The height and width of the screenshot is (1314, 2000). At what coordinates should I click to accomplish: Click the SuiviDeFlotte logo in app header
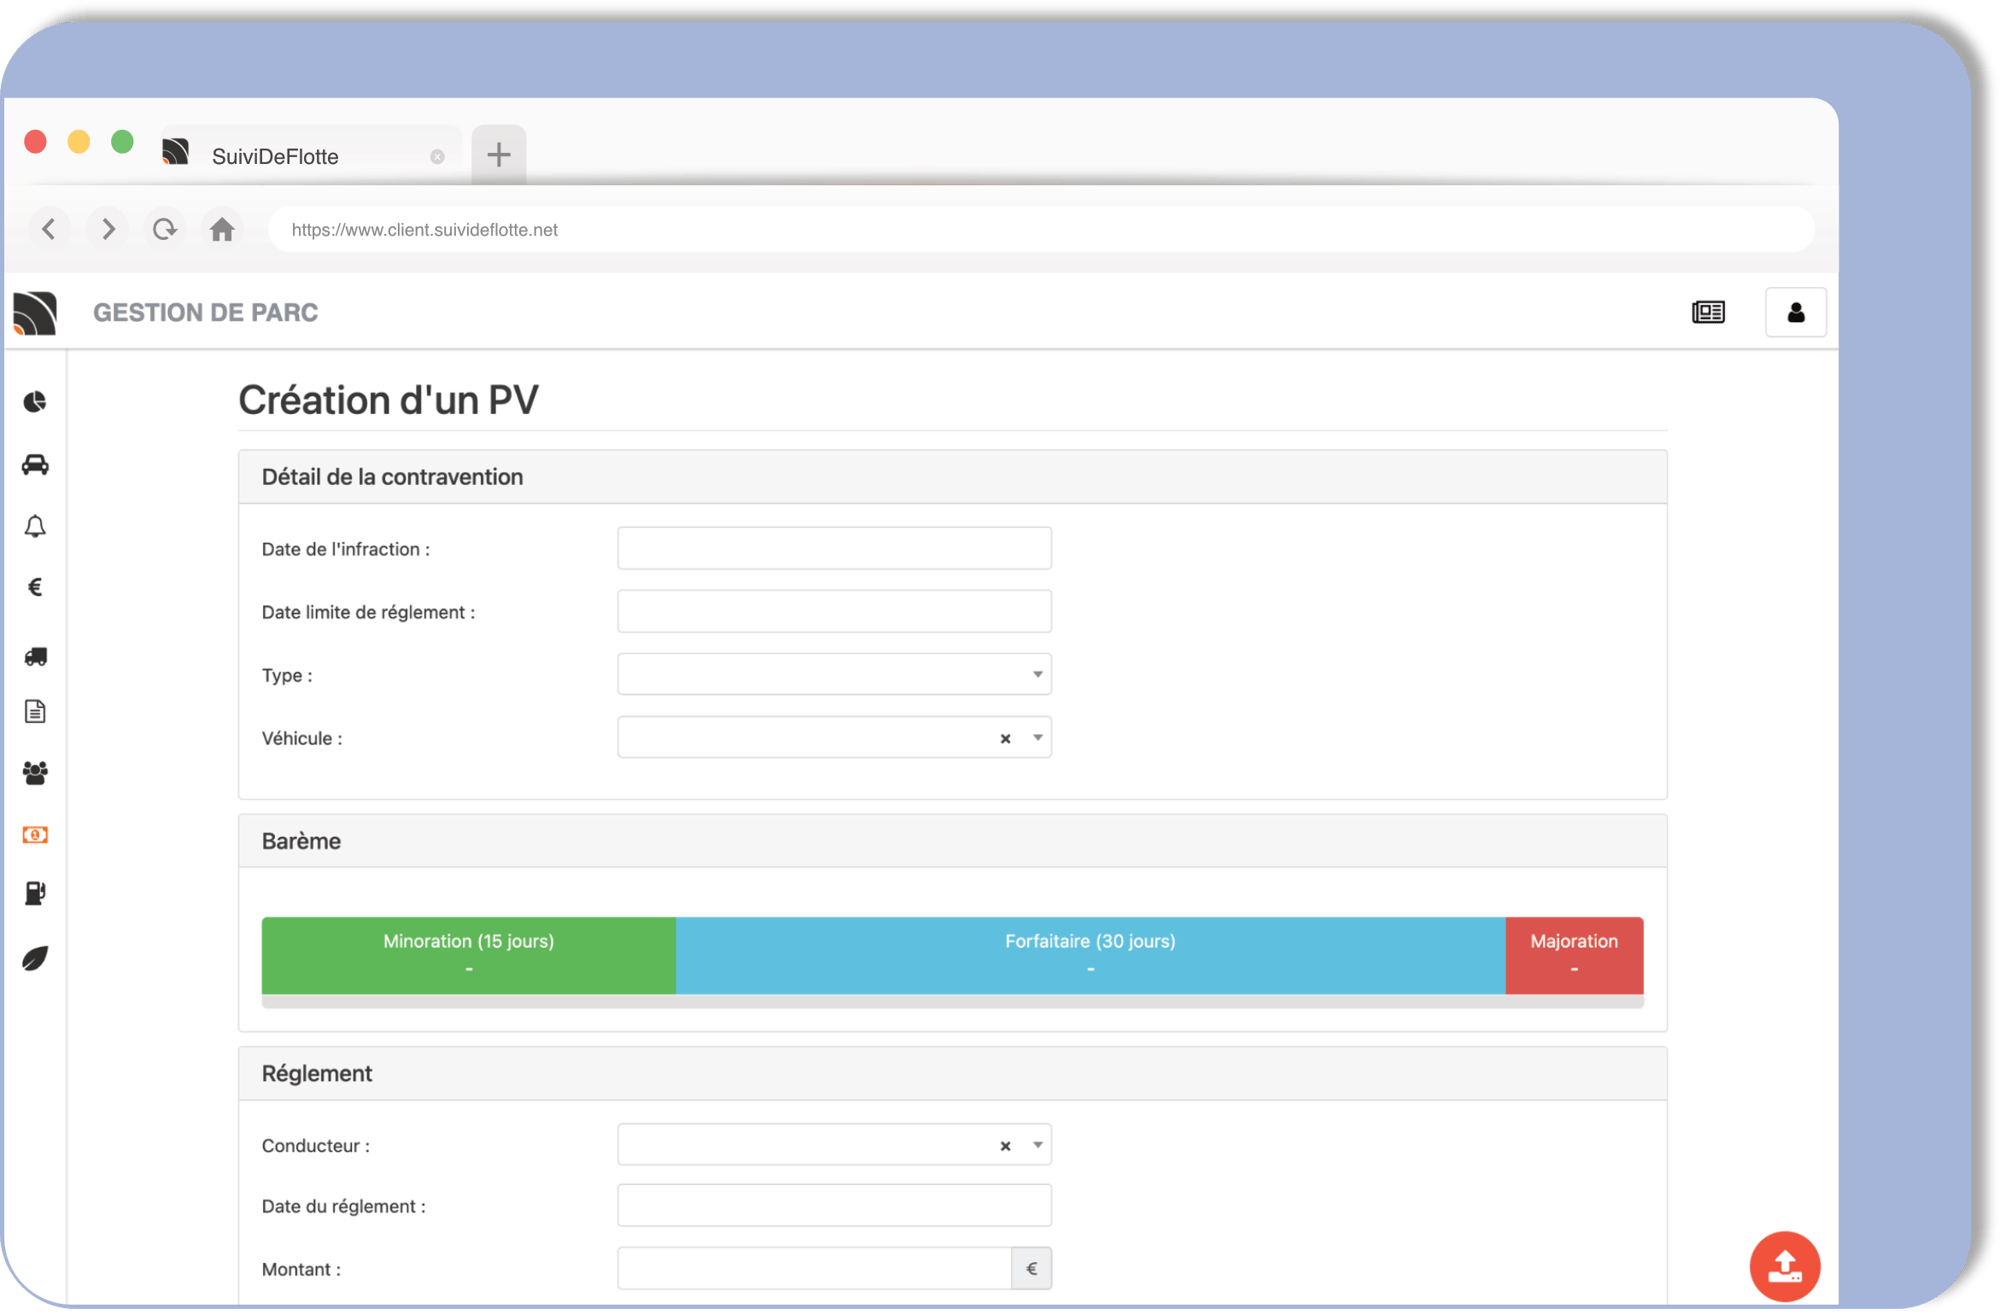coord(35,313)
